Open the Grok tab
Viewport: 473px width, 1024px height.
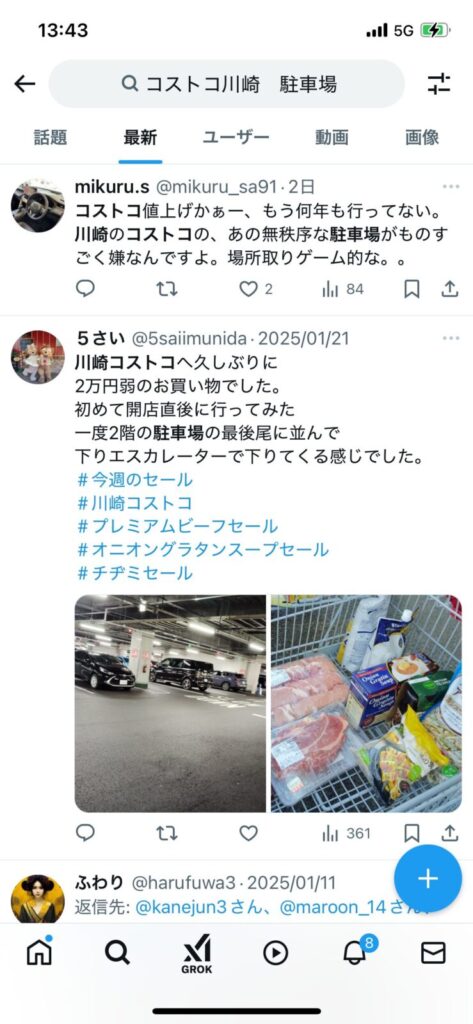(x=197, y=953)
